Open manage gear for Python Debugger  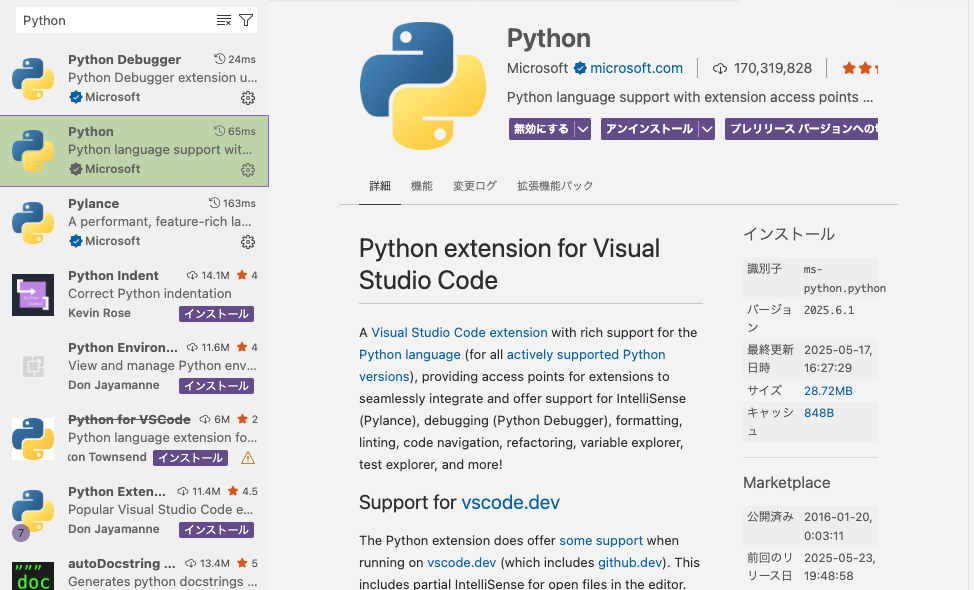click(x=248, y=98)
